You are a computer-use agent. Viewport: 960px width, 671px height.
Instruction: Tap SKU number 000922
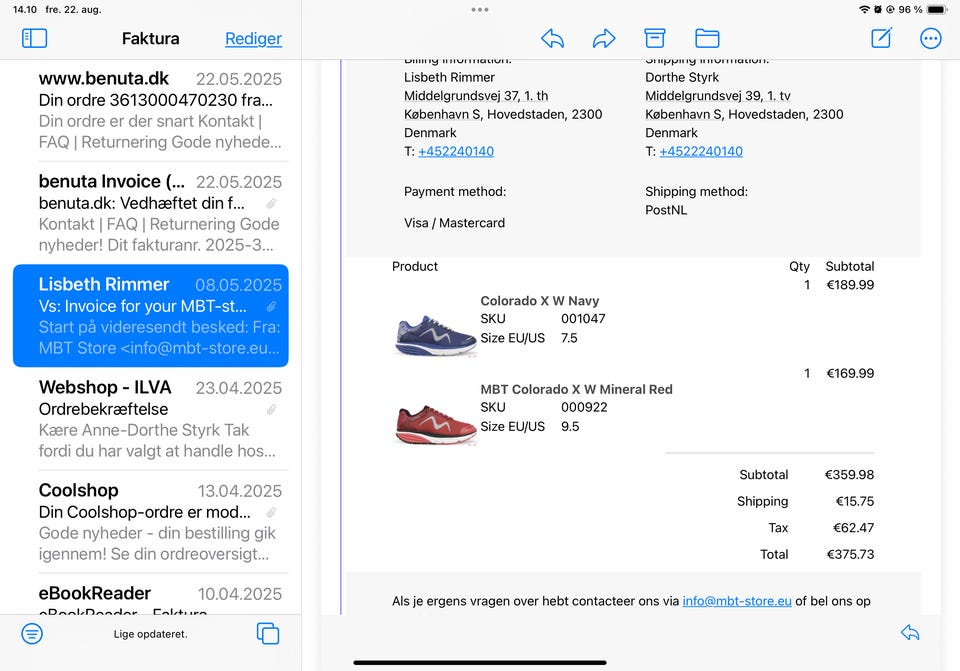click(584, 407)
